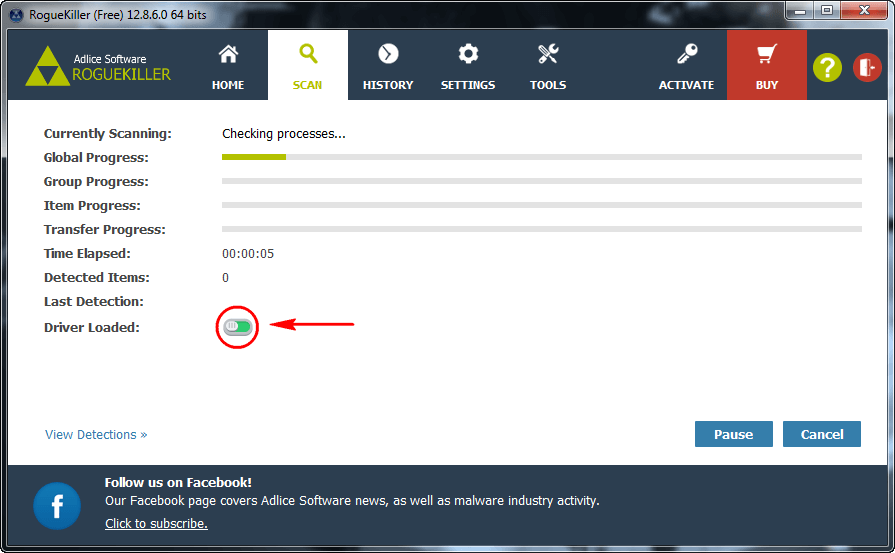Open Tools via the wrench icon
895x553 pixels.
548,54
